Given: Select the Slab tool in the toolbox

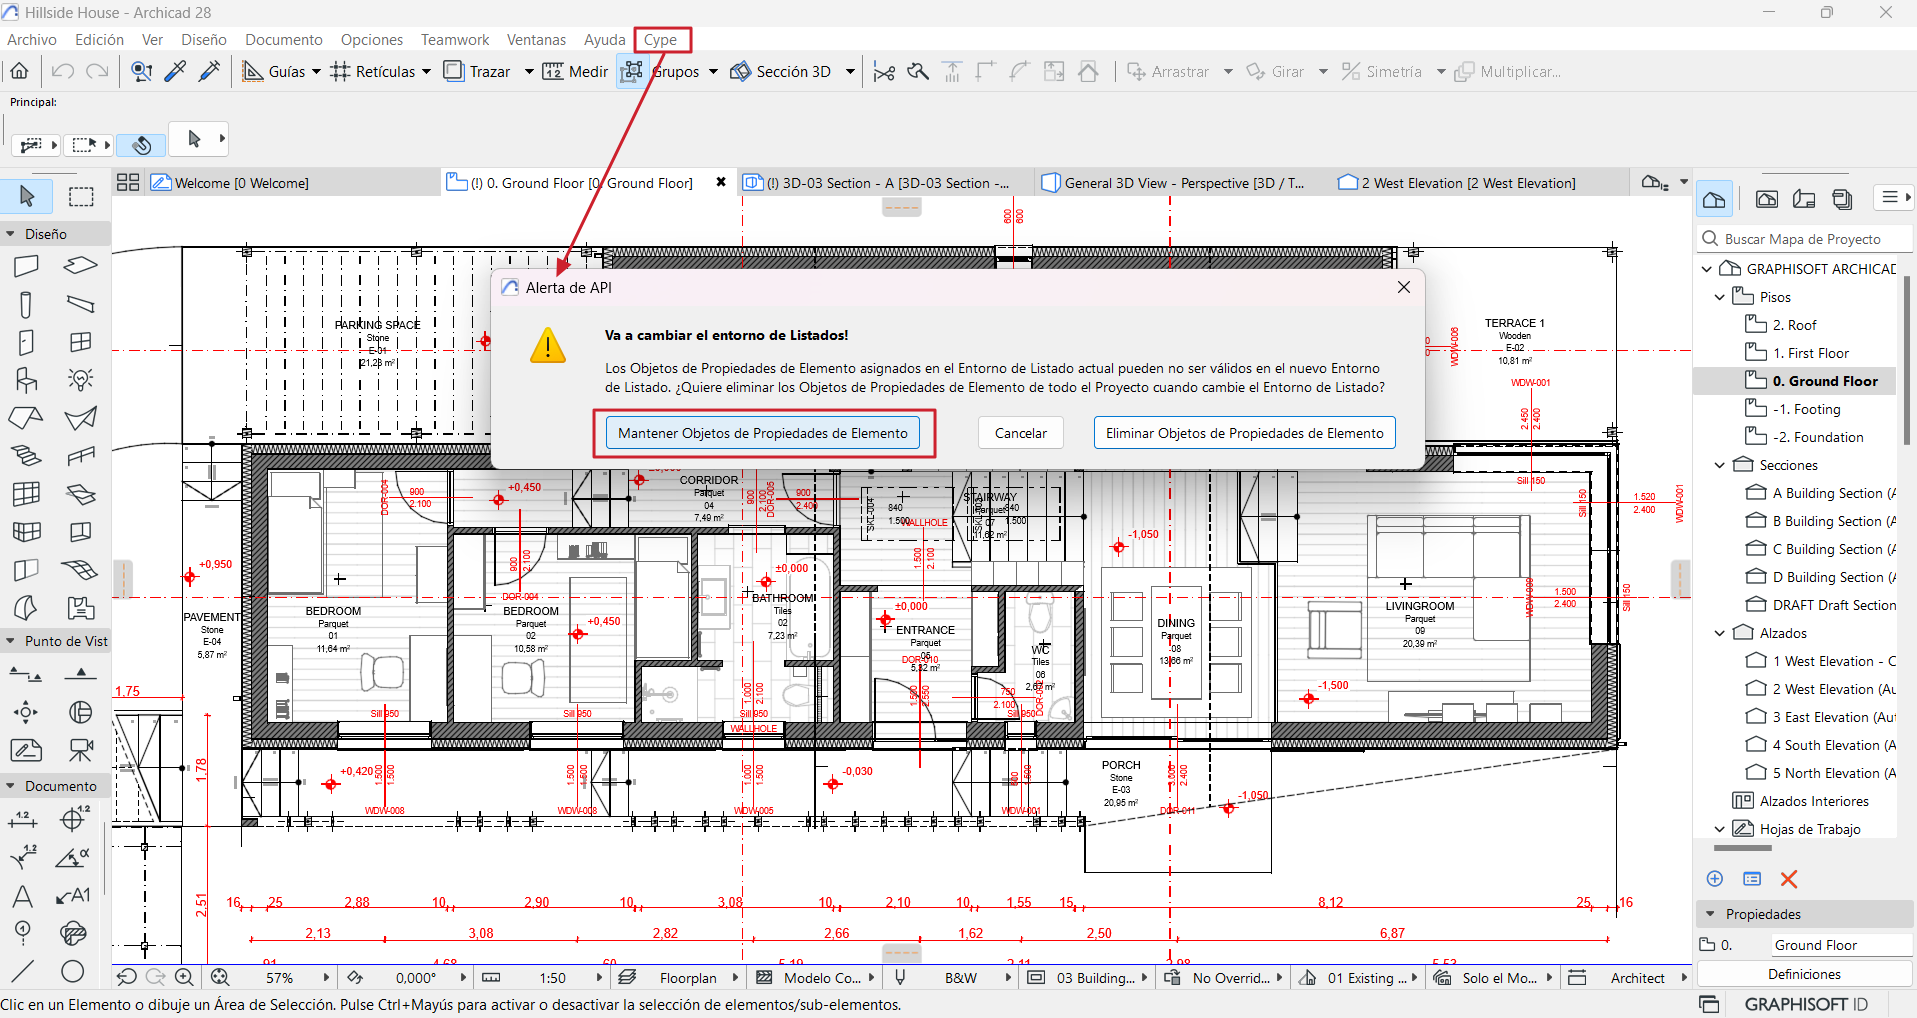Looking at the screenshot, I should point(80,266).
